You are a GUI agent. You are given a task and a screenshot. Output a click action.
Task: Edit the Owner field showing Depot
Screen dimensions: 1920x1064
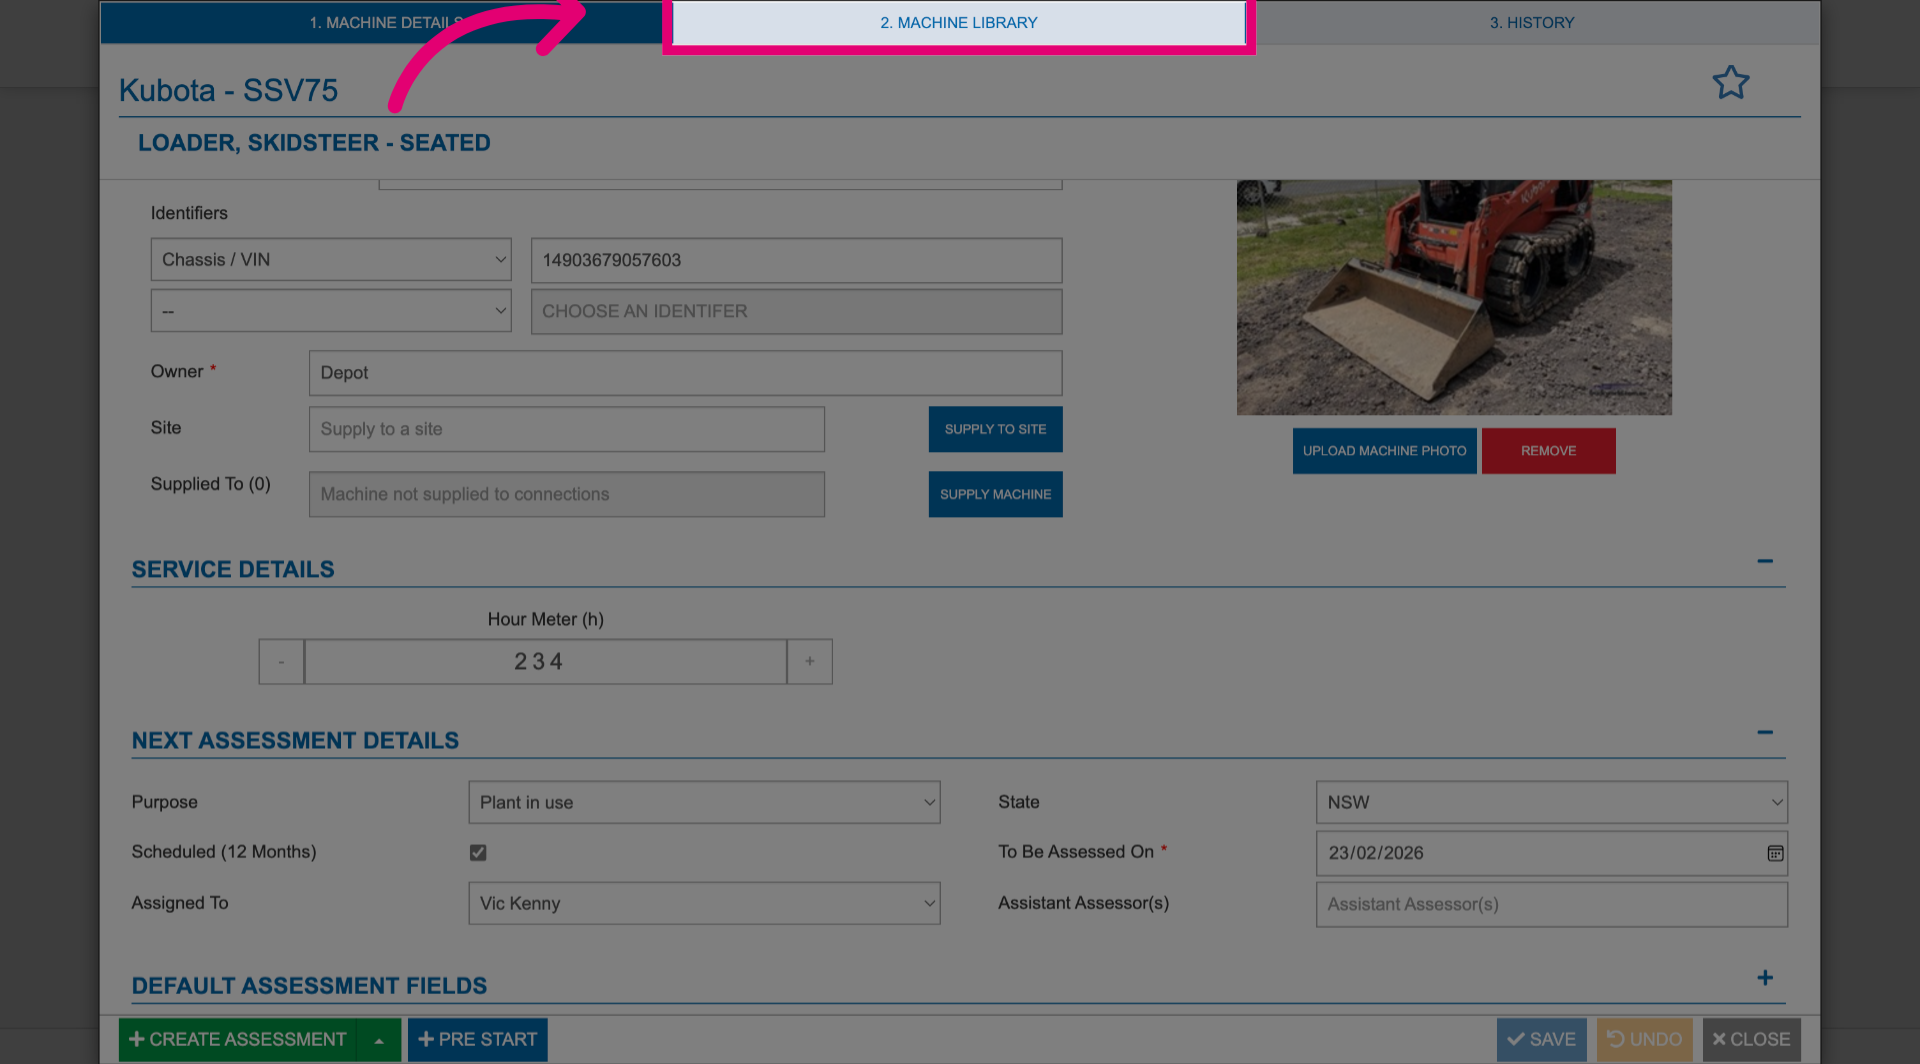(x=685, y=373)
